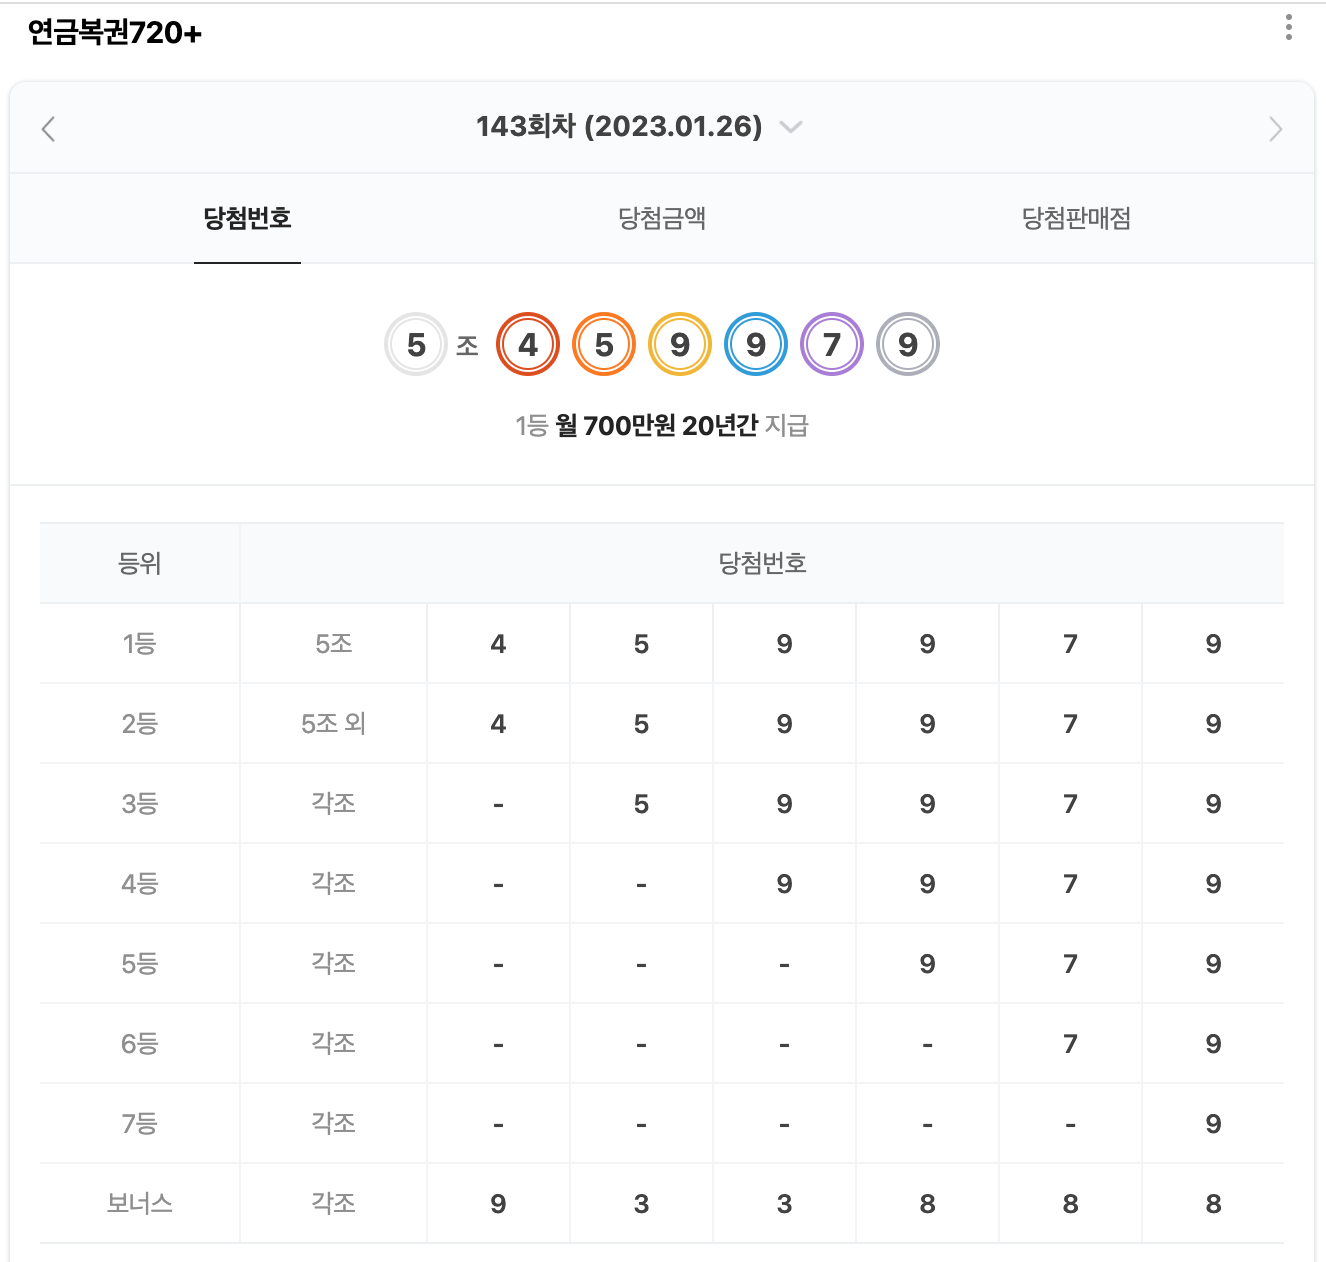Click the gray group number 5 ball
The image size is (1326, 1262).
pos(416,344)
